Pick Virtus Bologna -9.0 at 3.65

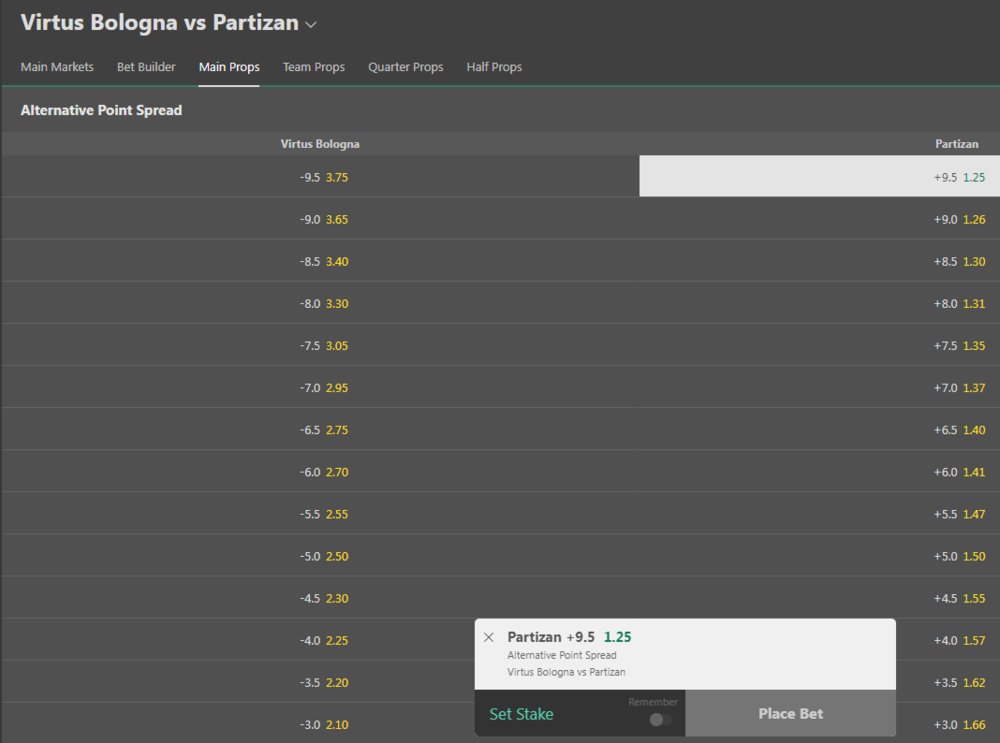click(x=320, y=219)
